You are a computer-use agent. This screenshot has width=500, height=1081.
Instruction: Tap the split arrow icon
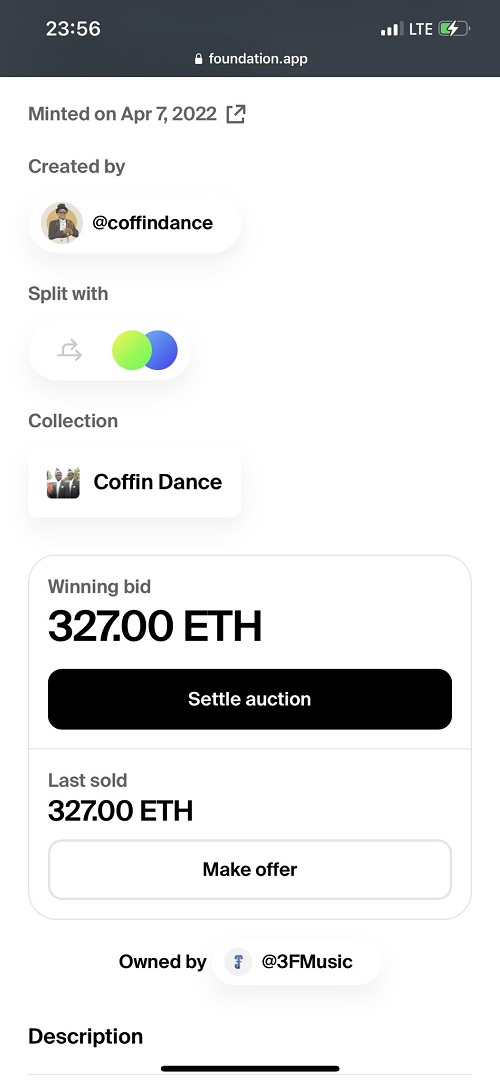[x=70, y=351]
